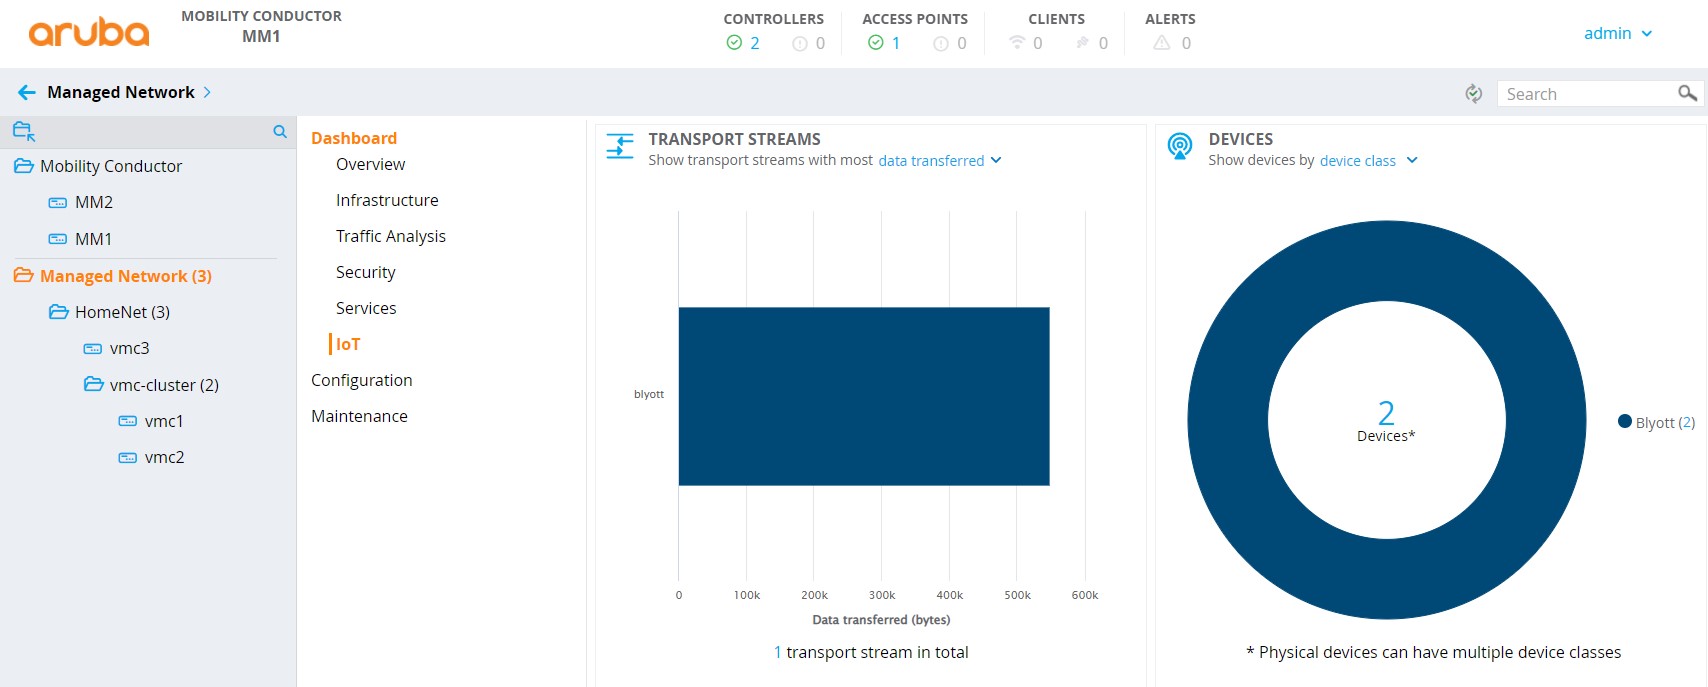Select MM1 in the network tree
This screenshot has height=687, width=1708.
[94, 239]
